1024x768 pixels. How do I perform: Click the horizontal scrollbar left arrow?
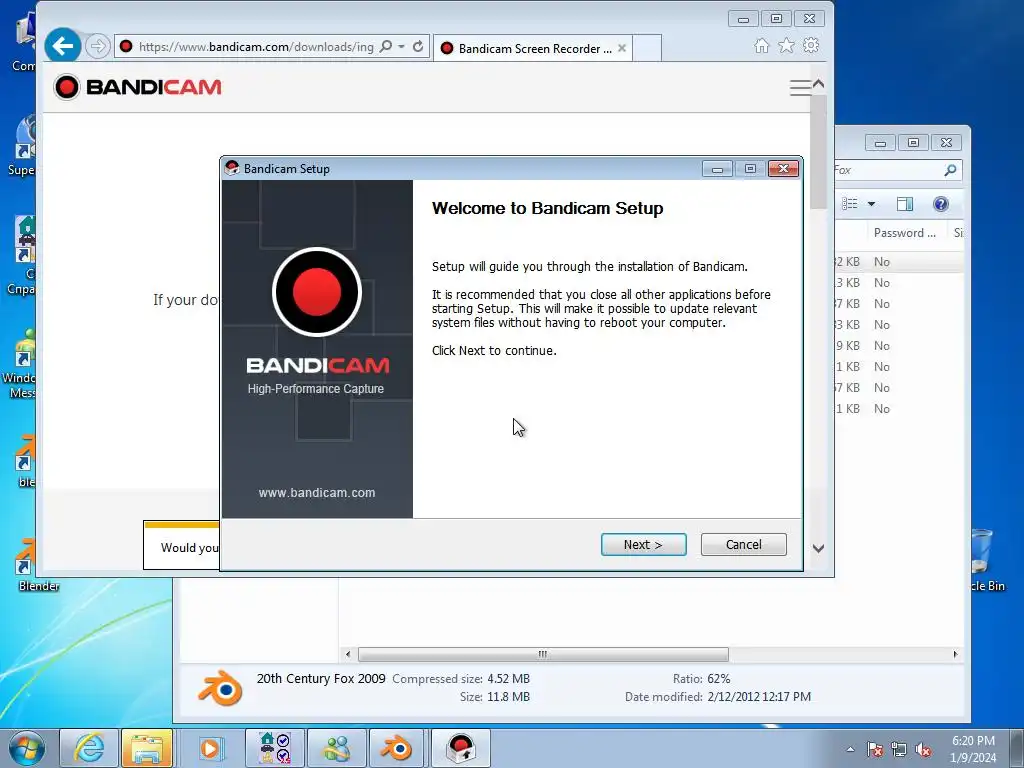tap(348, 654)
